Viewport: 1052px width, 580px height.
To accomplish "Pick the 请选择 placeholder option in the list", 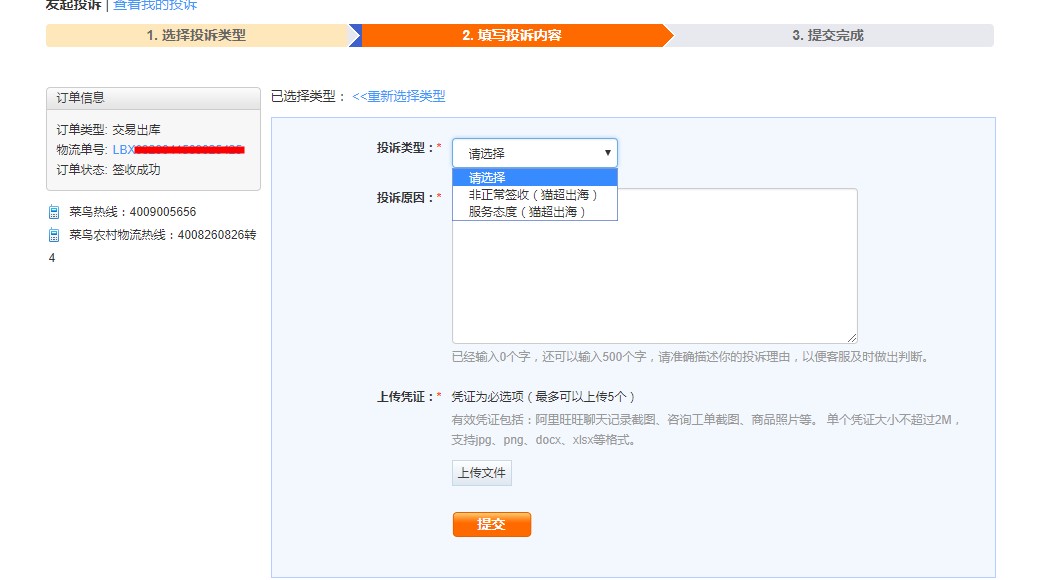I will (x=487, y=178).
